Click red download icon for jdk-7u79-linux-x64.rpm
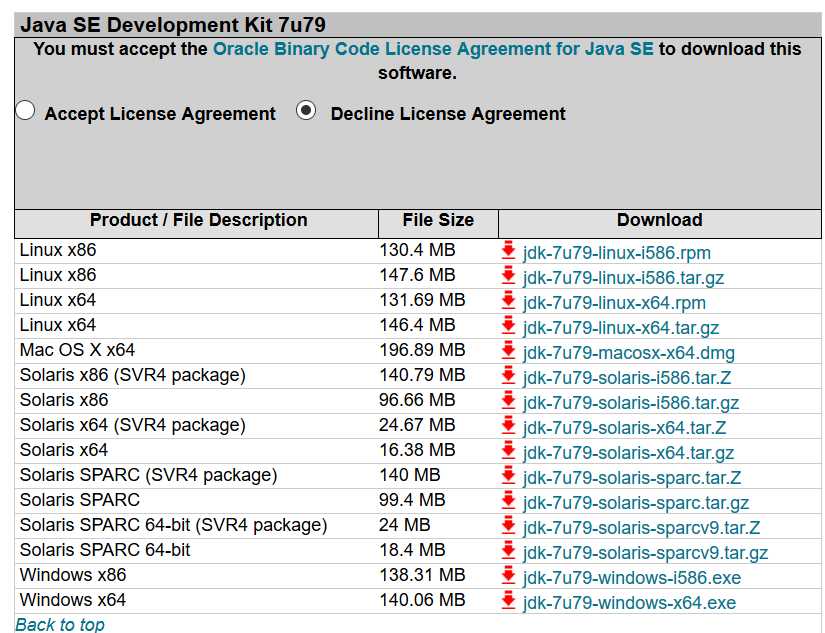The height and width of the screenshot is (633, 825). click(x=508, y=300)
